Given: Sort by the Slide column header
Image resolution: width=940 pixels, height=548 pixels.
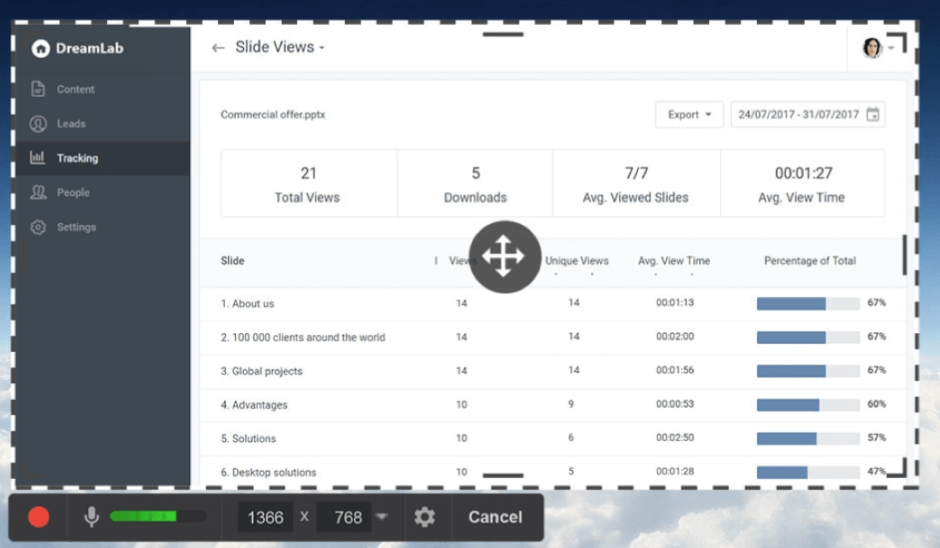Looking at the screenshot, I should pos(232,261).
